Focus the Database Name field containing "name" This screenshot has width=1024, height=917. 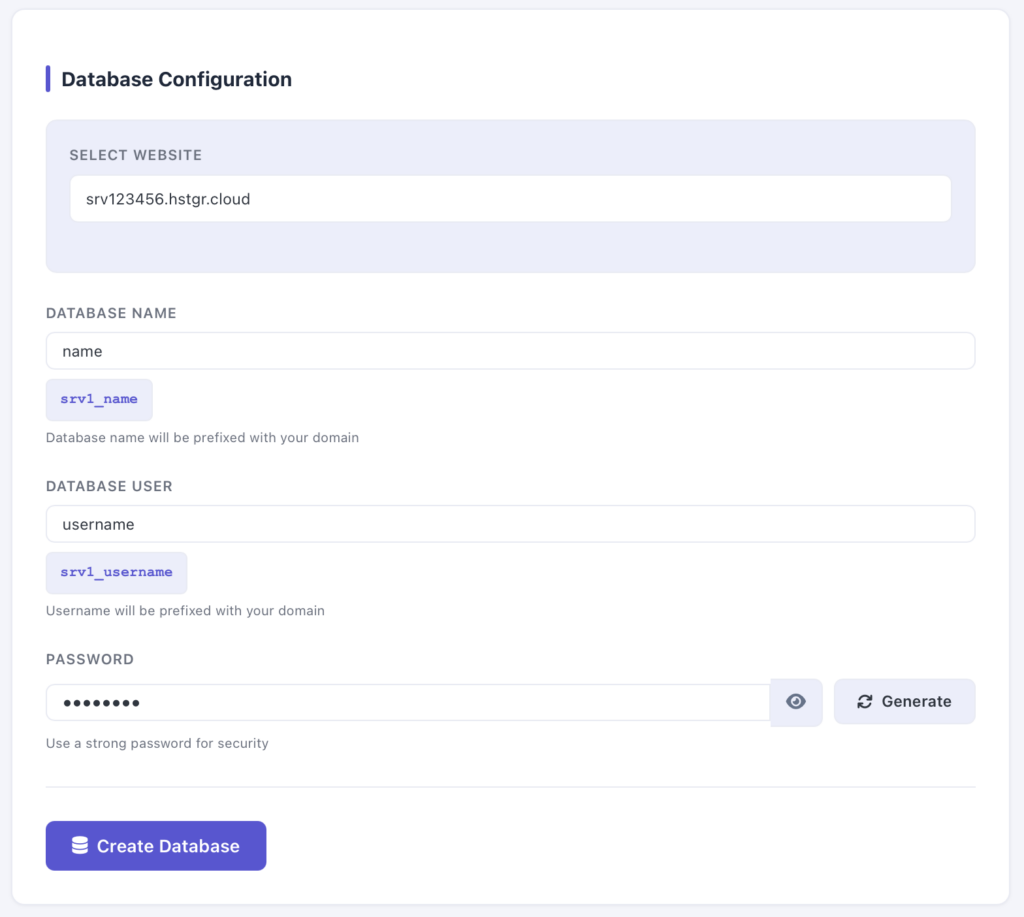[510, 351]
